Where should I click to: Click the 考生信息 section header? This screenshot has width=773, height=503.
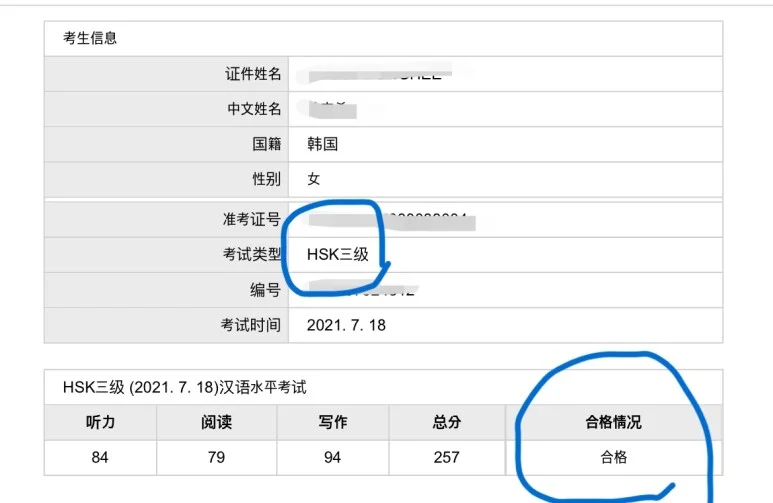click(x=91, y=38)
